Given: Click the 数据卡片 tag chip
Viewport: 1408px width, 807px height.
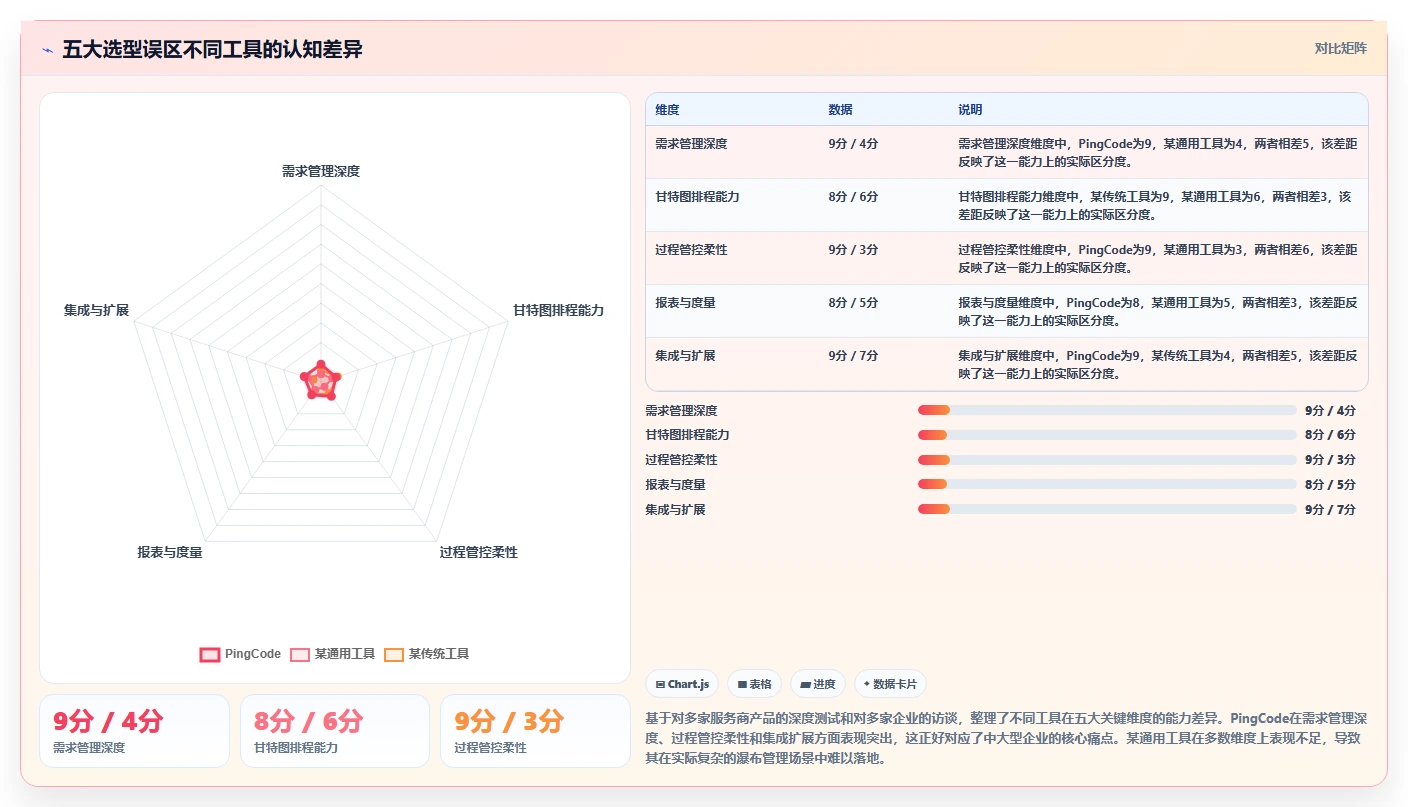Looking at the screenshot, I should (890, 684).
